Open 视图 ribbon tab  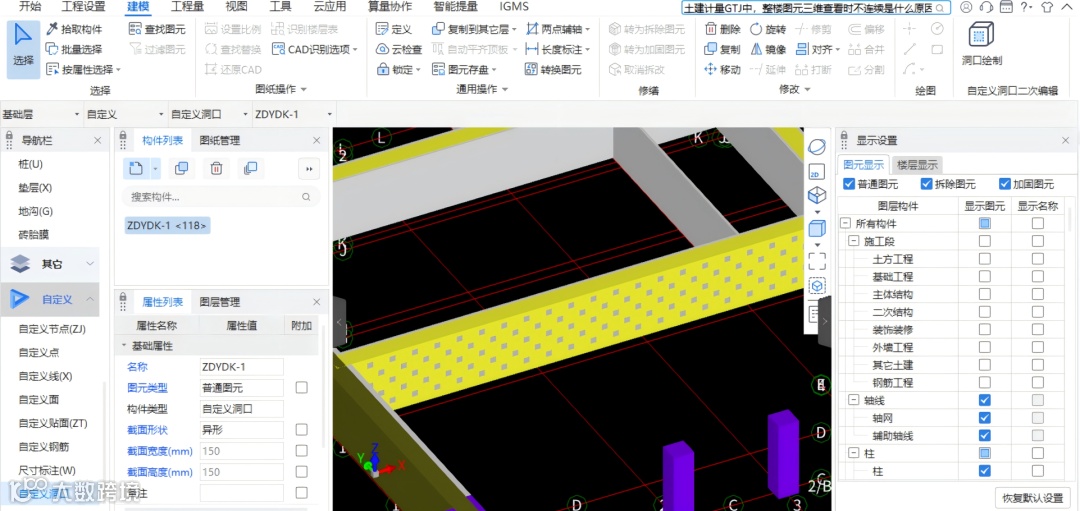(236, 7)
